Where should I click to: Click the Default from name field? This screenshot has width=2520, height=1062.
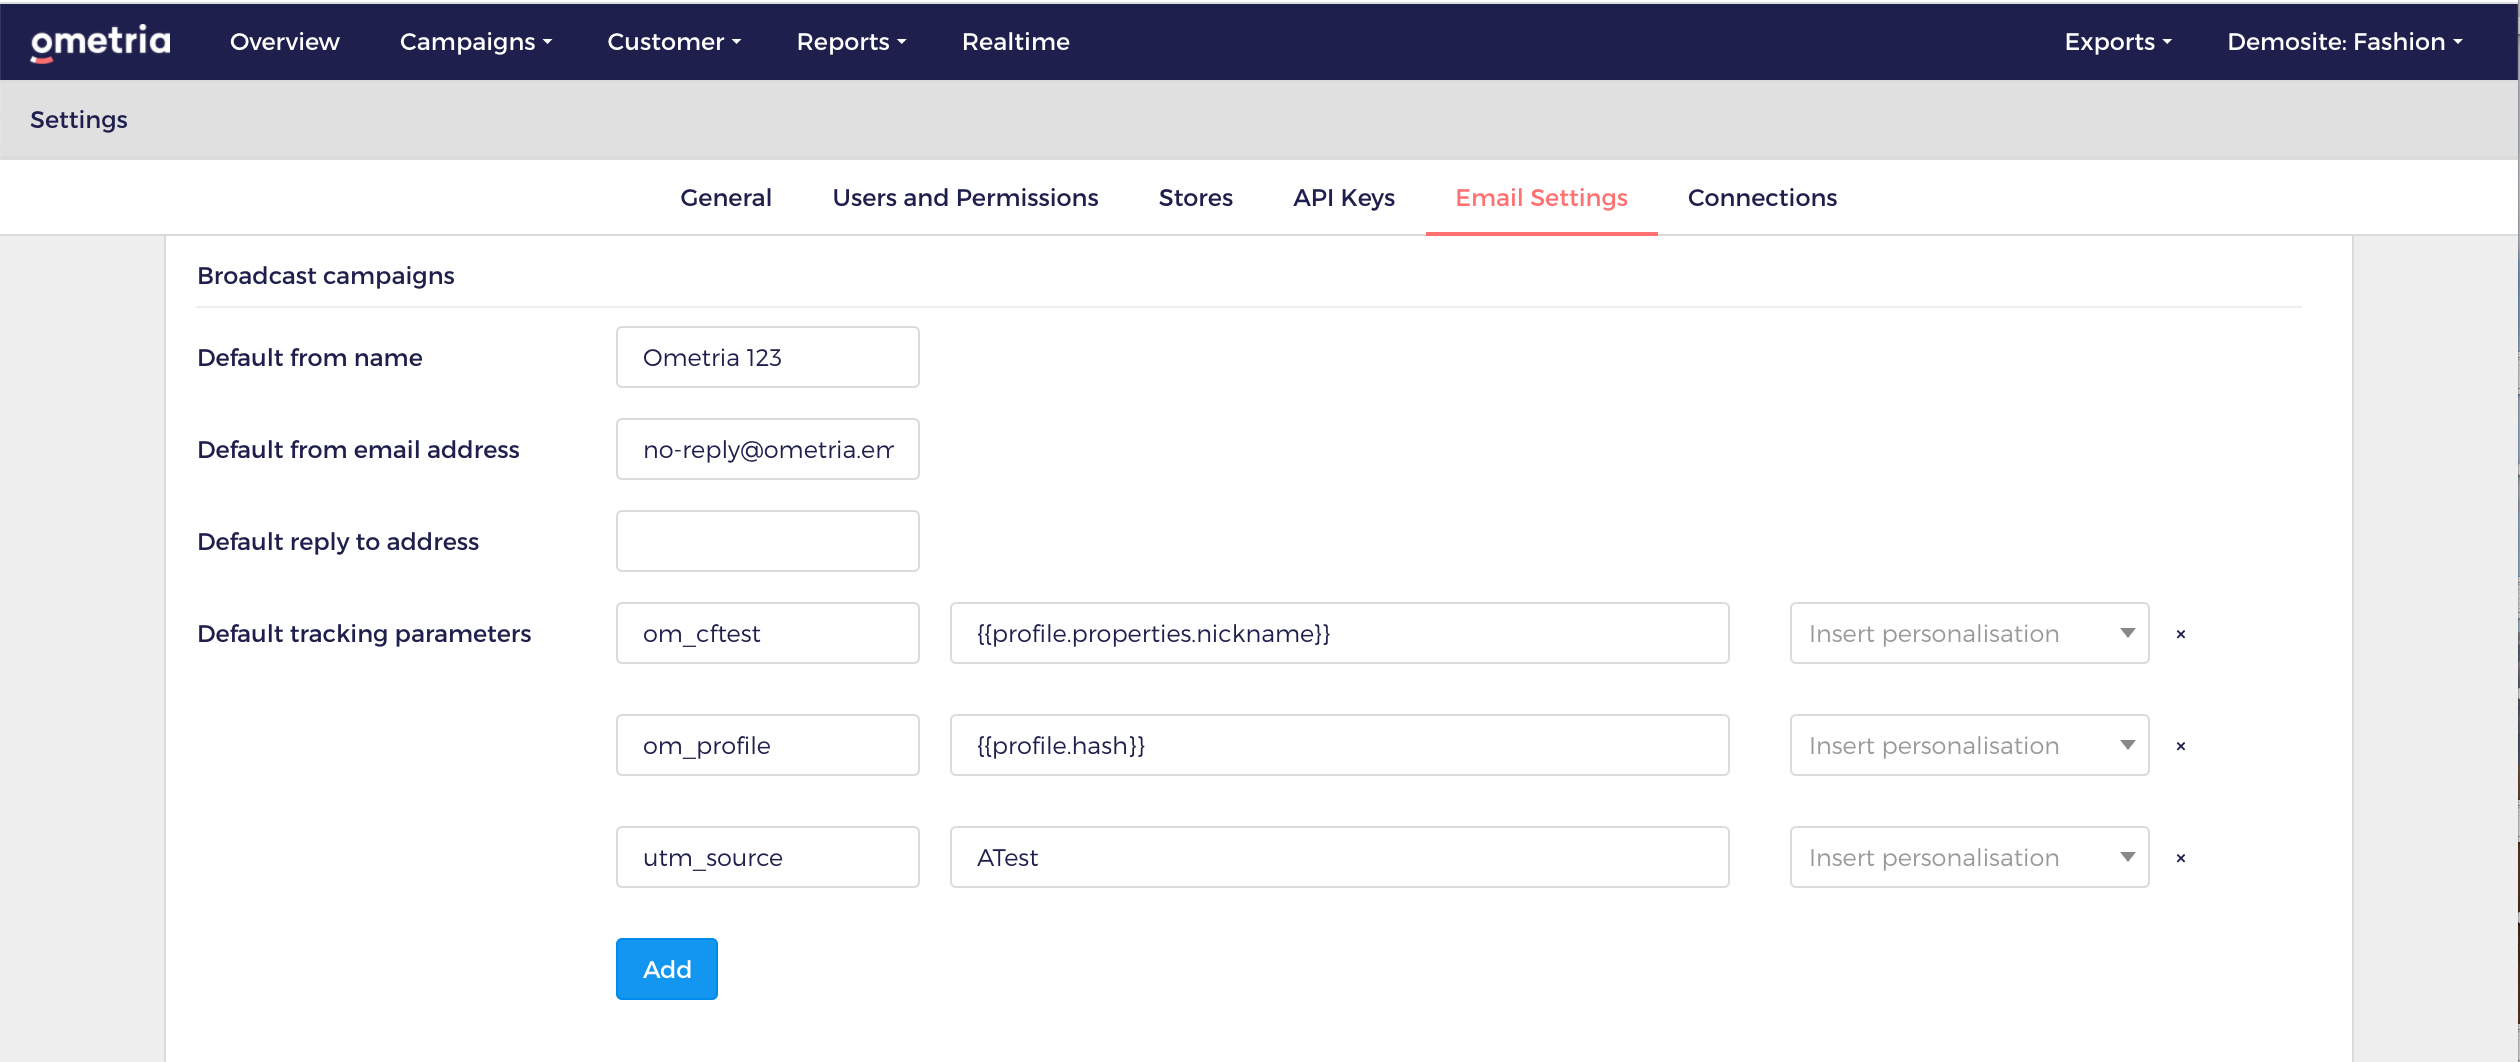click(767, 357)
